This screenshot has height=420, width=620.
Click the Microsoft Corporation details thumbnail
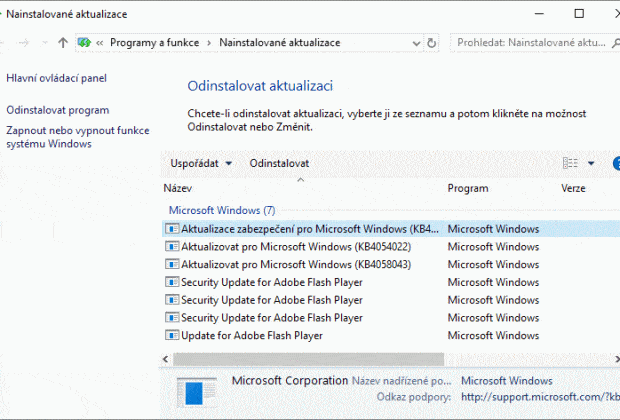197,392
